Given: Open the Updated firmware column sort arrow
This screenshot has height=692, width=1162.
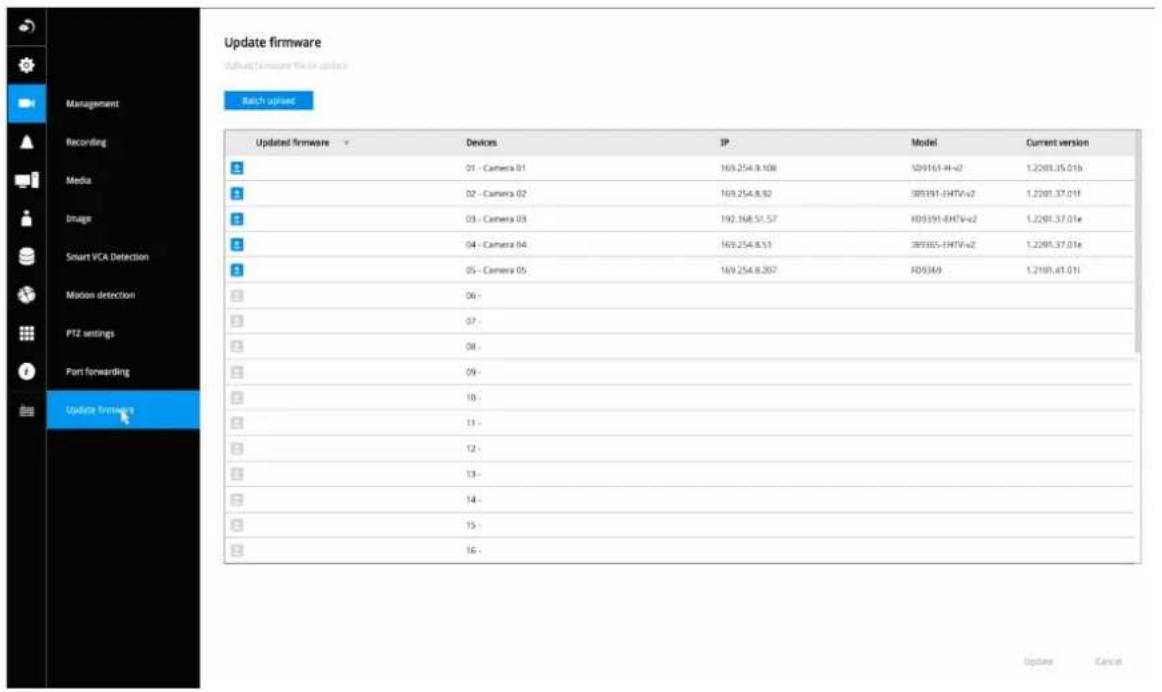Looking at the screenshot, I should pyautogui.click(x=346, y=143).
